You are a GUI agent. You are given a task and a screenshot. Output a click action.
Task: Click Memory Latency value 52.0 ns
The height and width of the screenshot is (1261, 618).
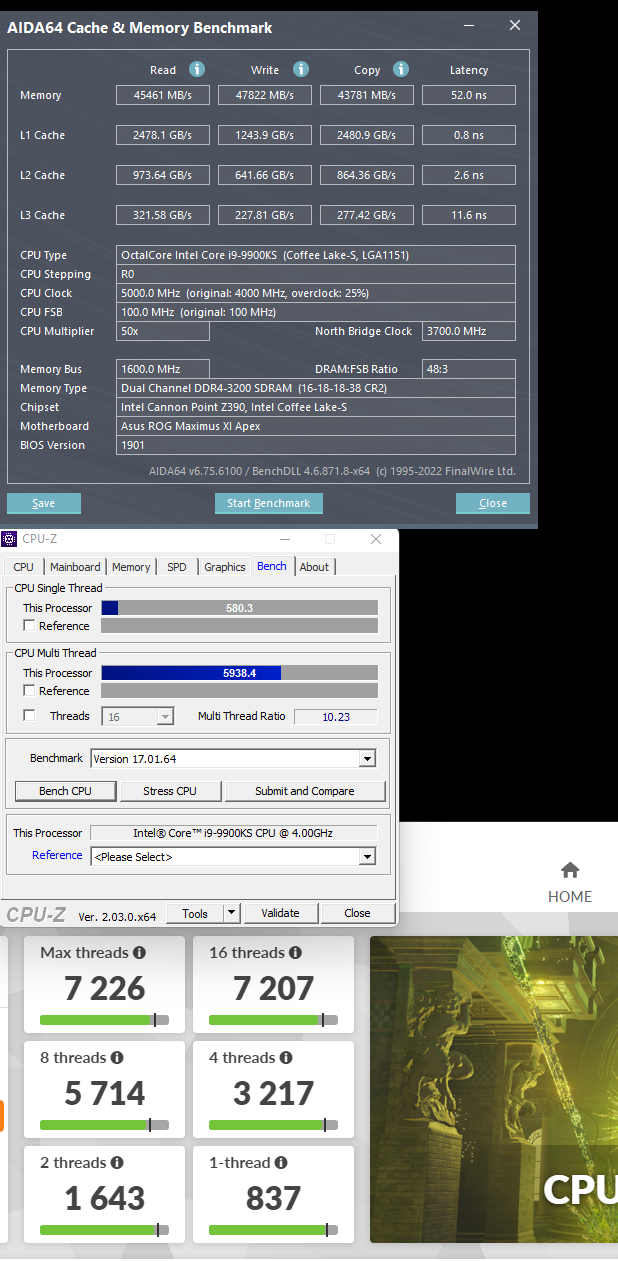click(x=469, y=95)
